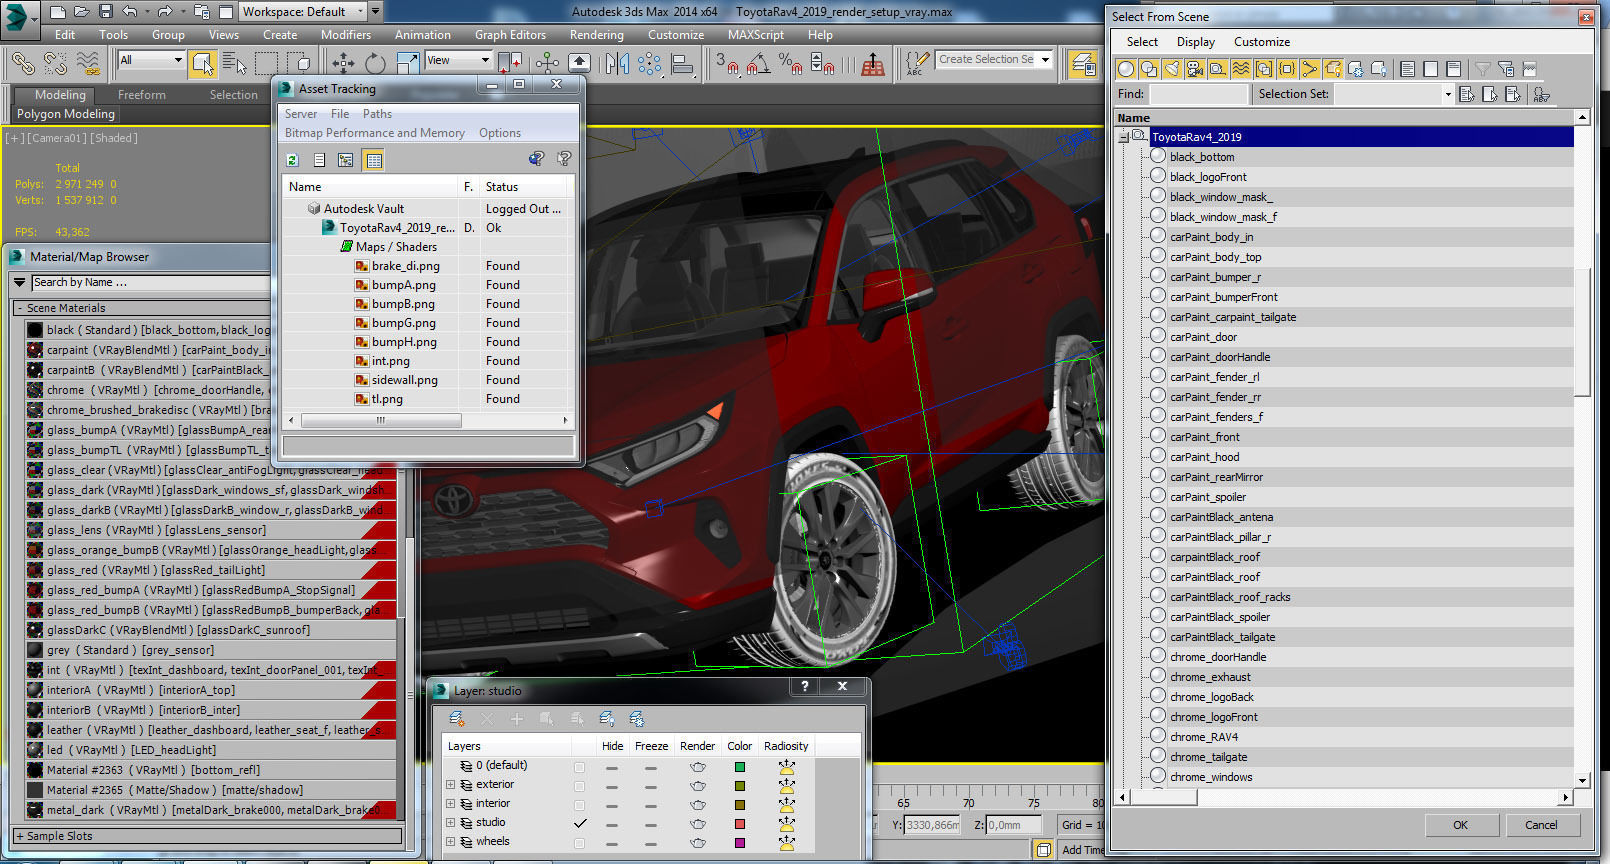
Task: Click OK in Select From Scene
Action: tap(1460, 825)
